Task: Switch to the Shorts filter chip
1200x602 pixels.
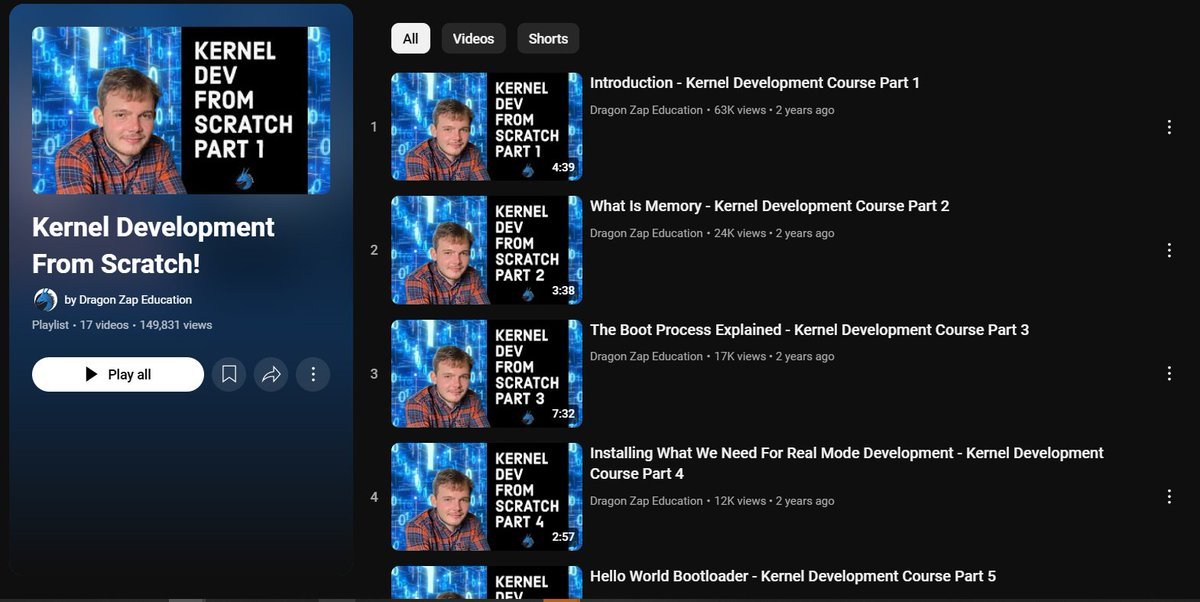Action: (x=548, y=39)
